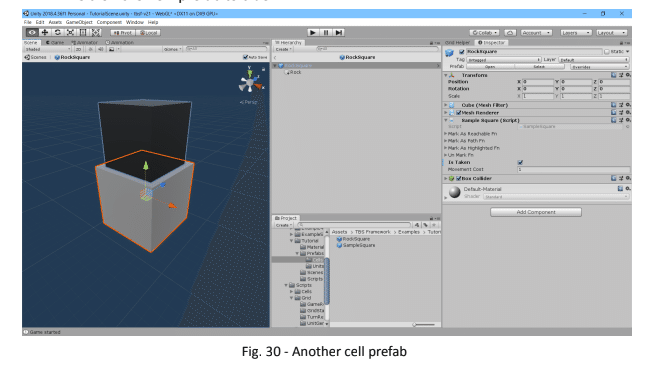Select the Hand tool in toolbar
Screen dimensions: 660x373
pos(32,32)
